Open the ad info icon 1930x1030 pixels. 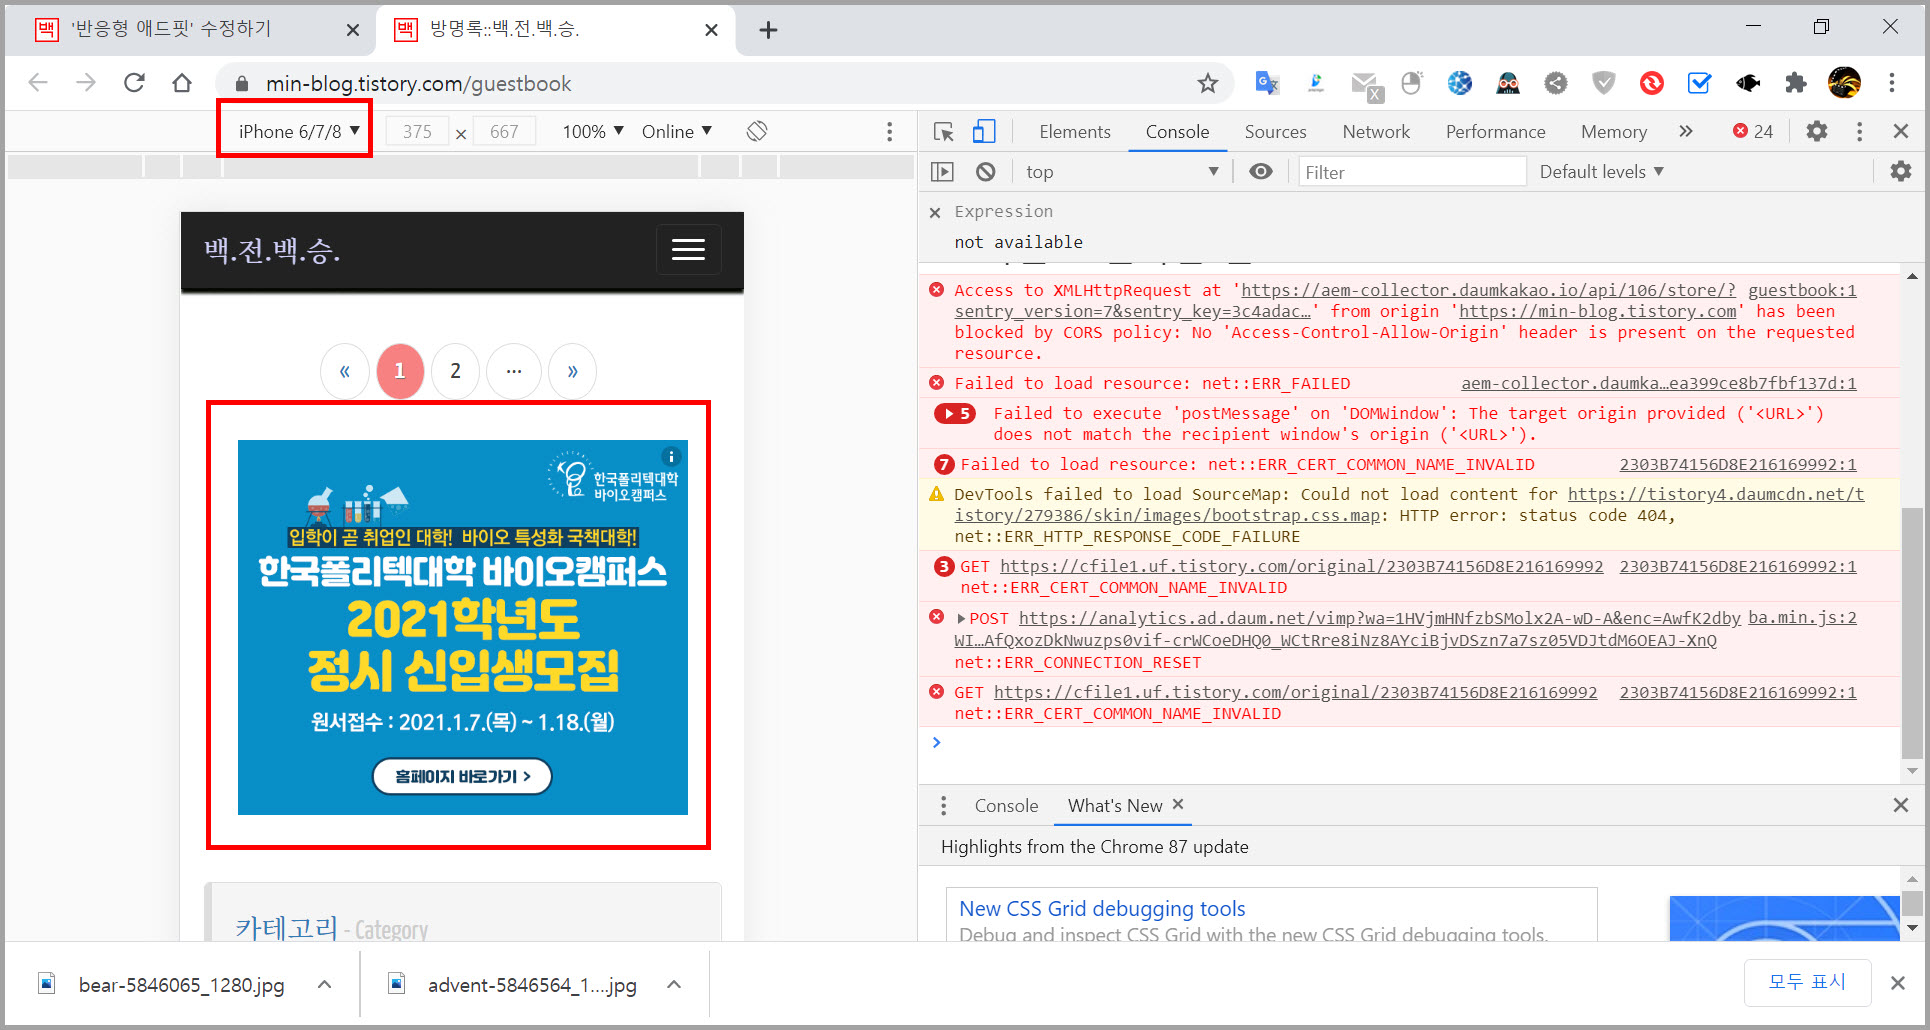coord(671,456)
